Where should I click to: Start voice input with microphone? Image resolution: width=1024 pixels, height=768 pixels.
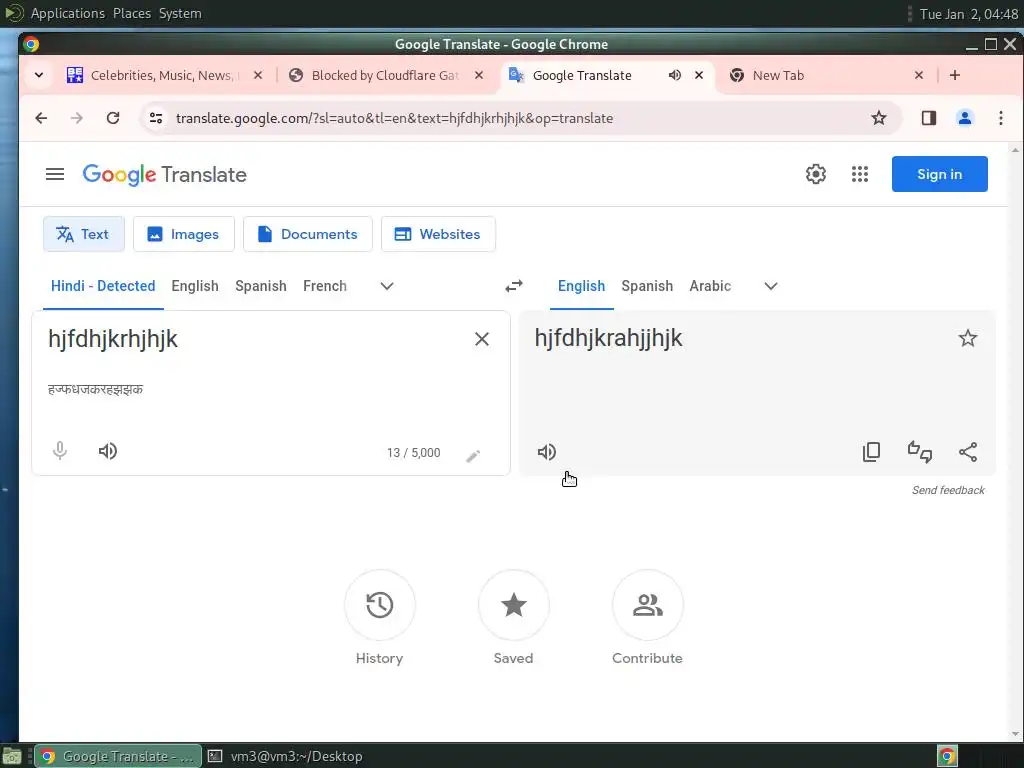(x=59, y=451)
